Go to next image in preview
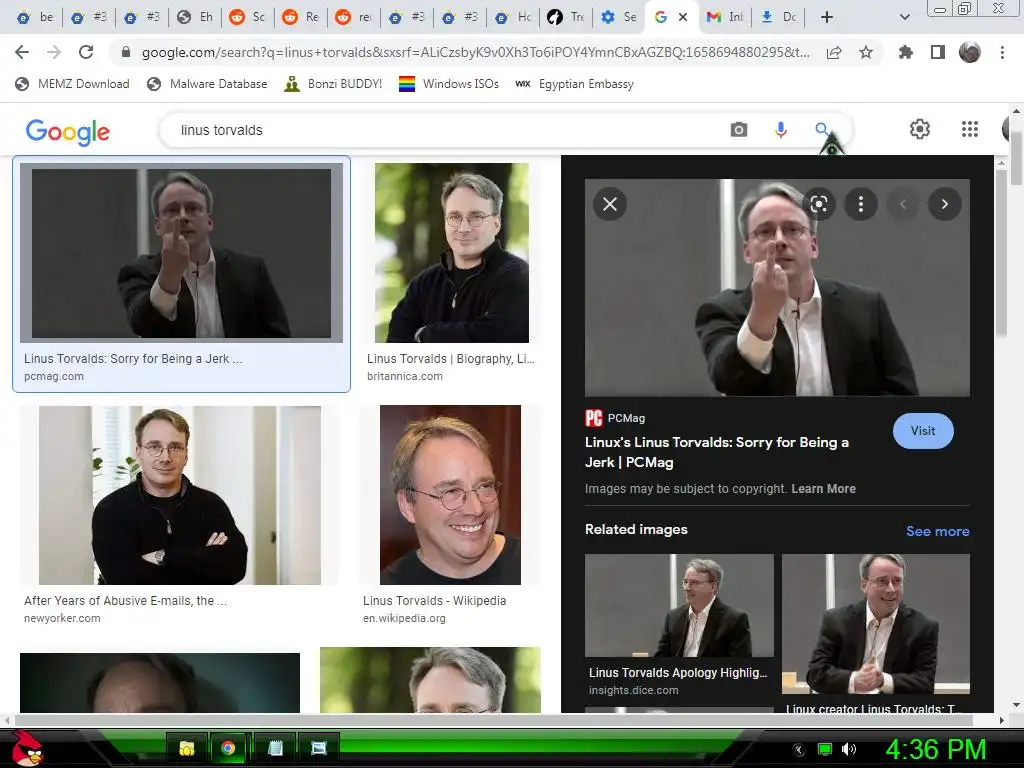This screenshot has height=768, width=1024. pos(944,204)
